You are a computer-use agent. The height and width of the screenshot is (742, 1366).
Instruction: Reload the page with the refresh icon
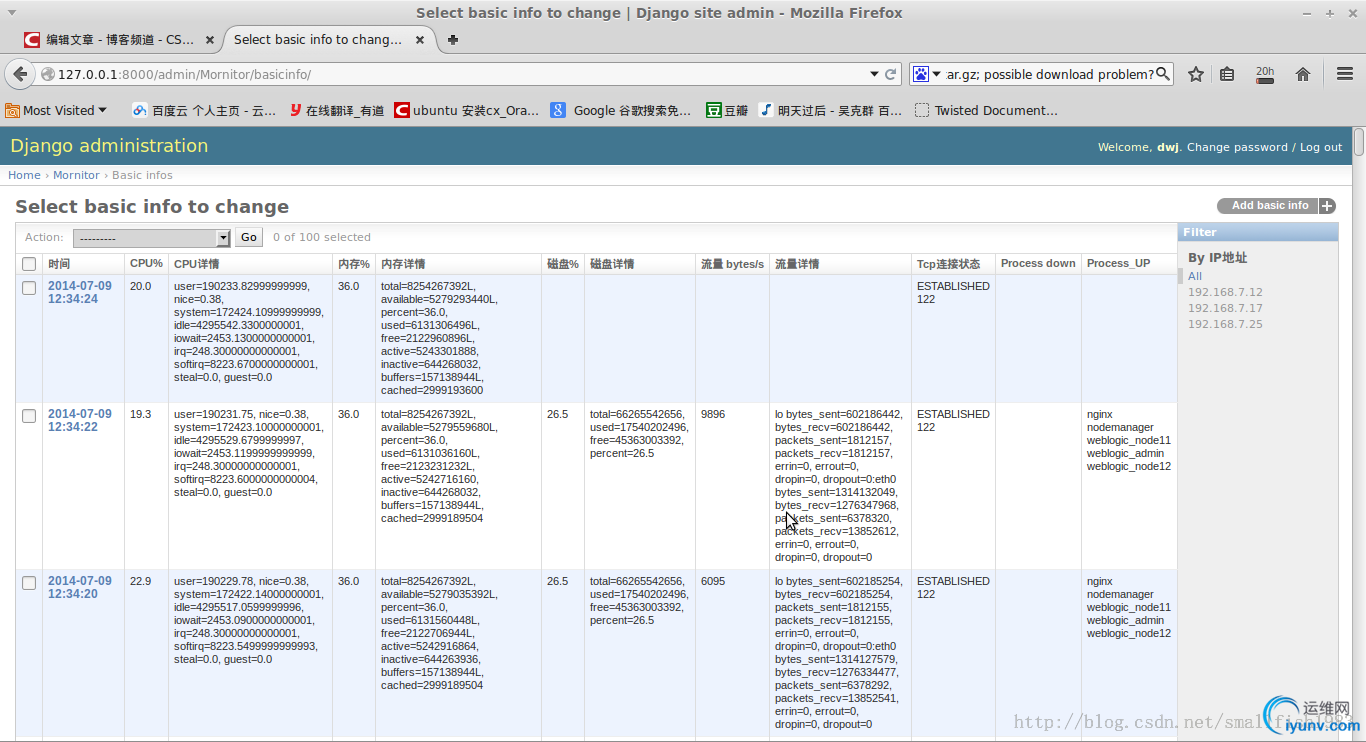tap(891, 74)
